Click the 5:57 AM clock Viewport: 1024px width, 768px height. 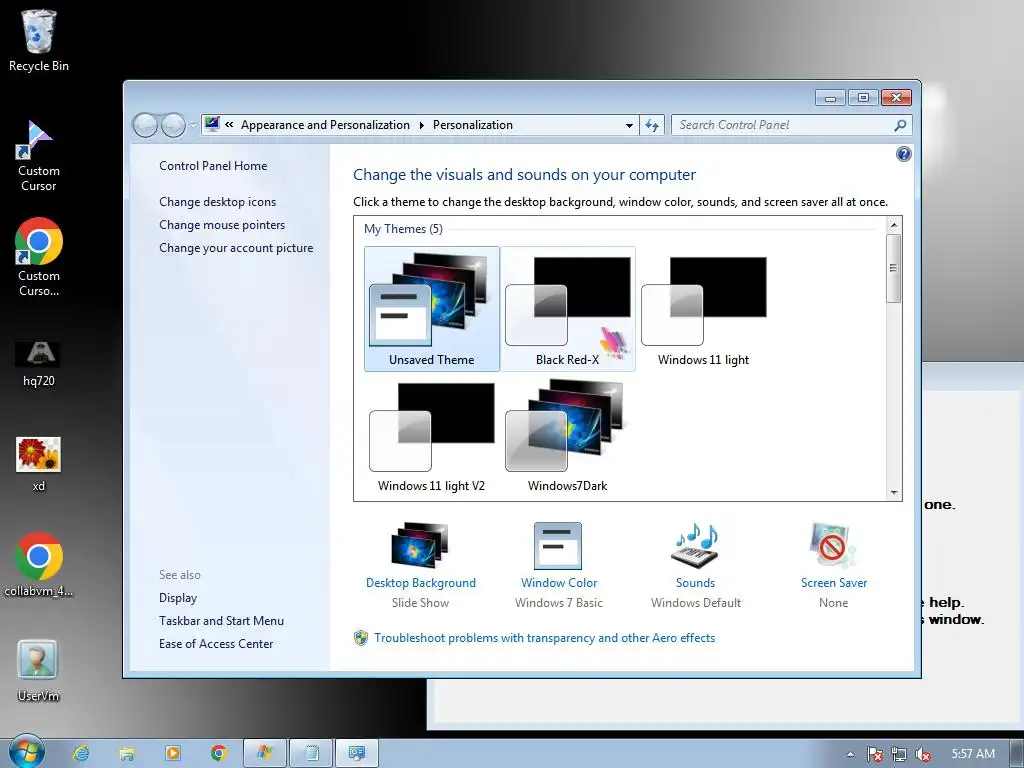tap(973, 754)
